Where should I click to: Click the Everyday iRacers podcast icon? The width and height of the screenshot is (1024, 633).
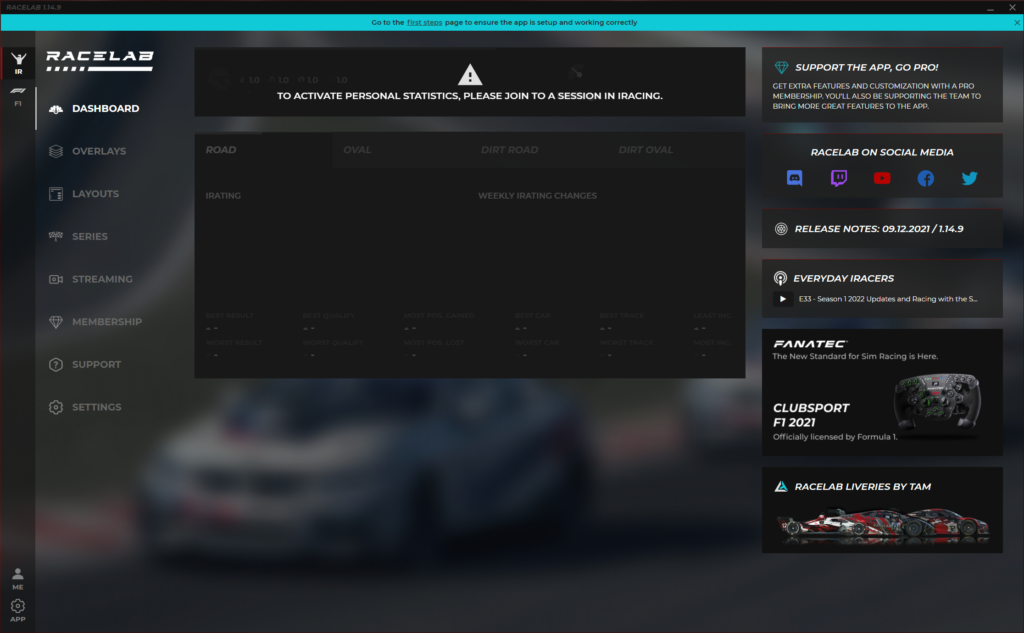coord(780,278)
